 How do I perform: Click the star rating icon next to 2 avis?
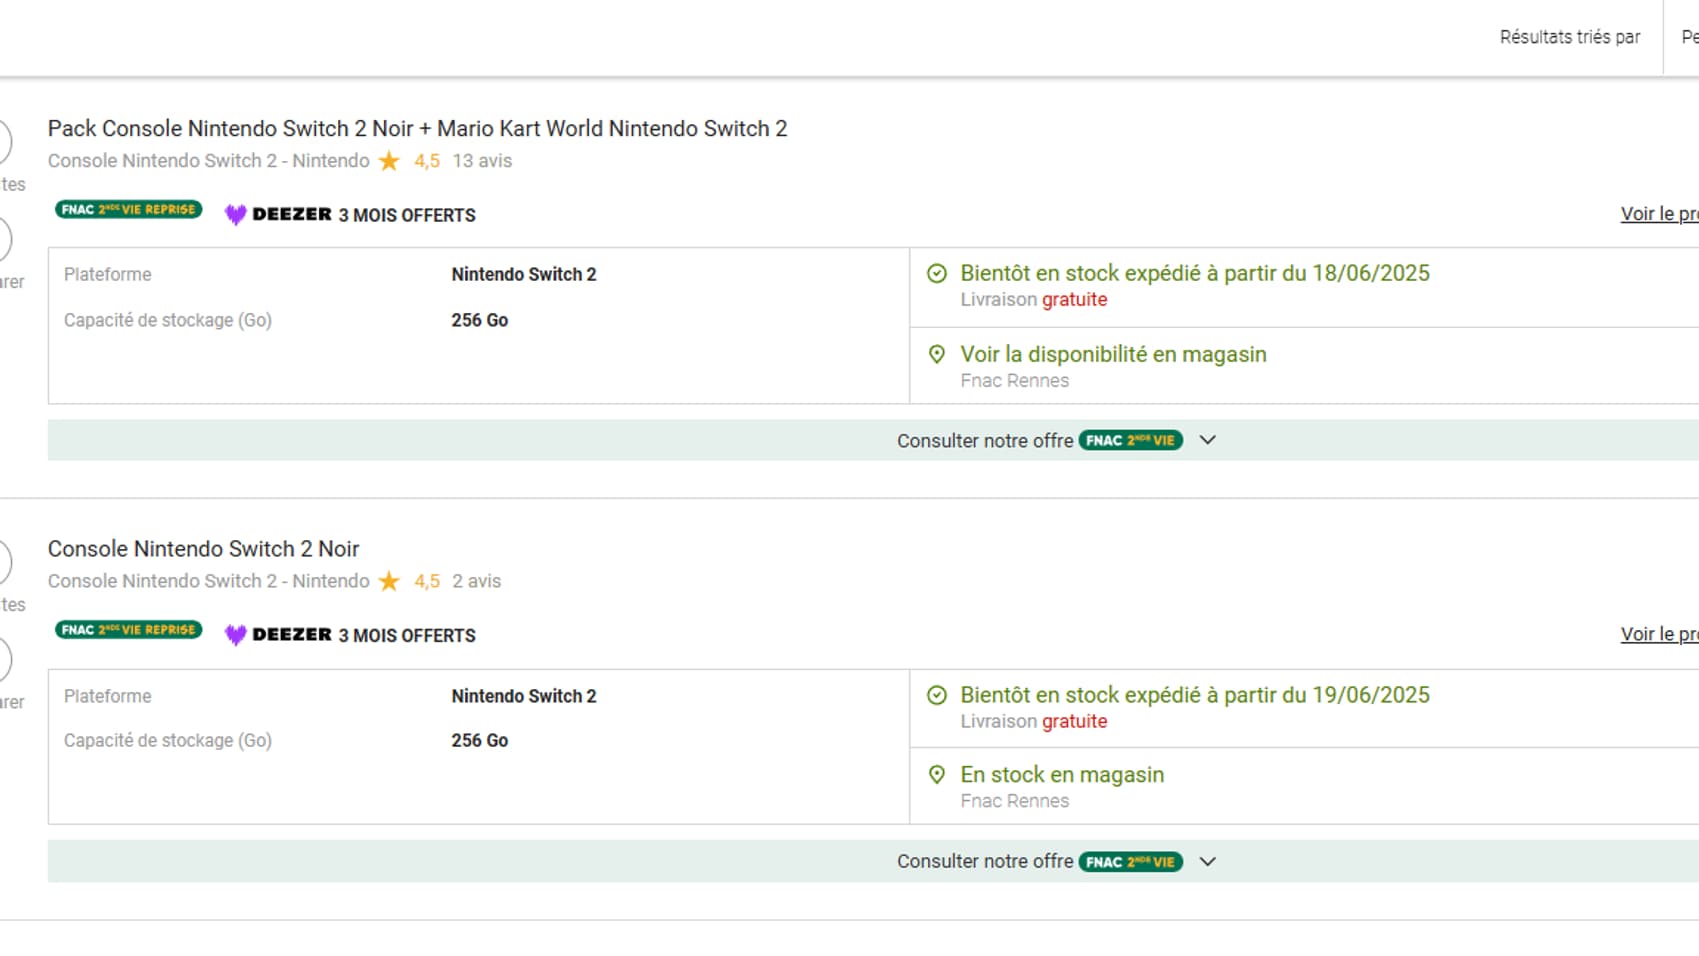tap(389, 581)
